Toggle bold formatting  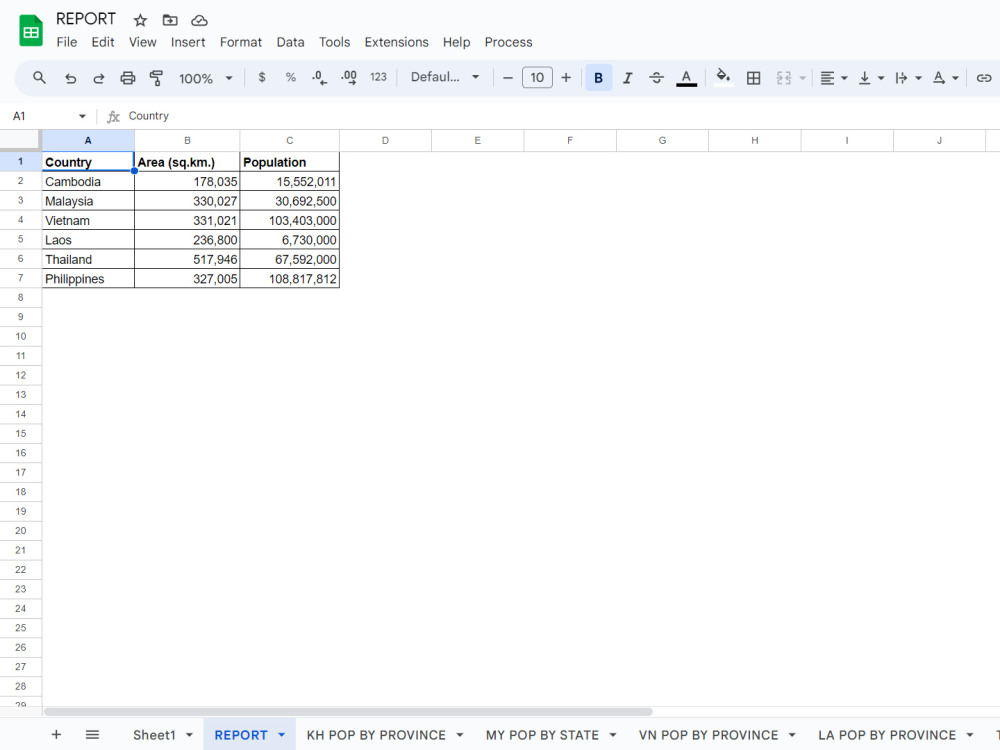(x=598, y=78)
